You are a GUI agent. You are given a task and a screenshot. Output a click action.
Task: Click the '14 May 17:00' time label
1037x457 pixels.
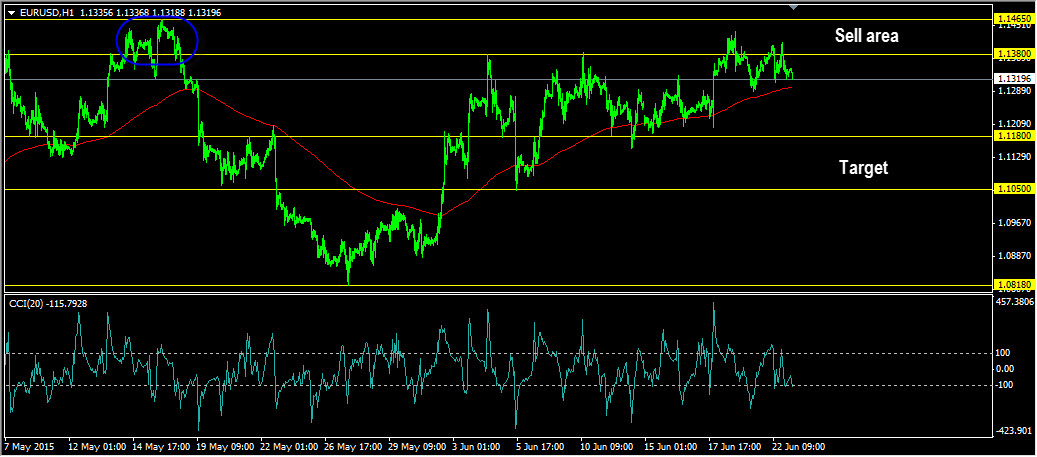click(x=162, y=446)
